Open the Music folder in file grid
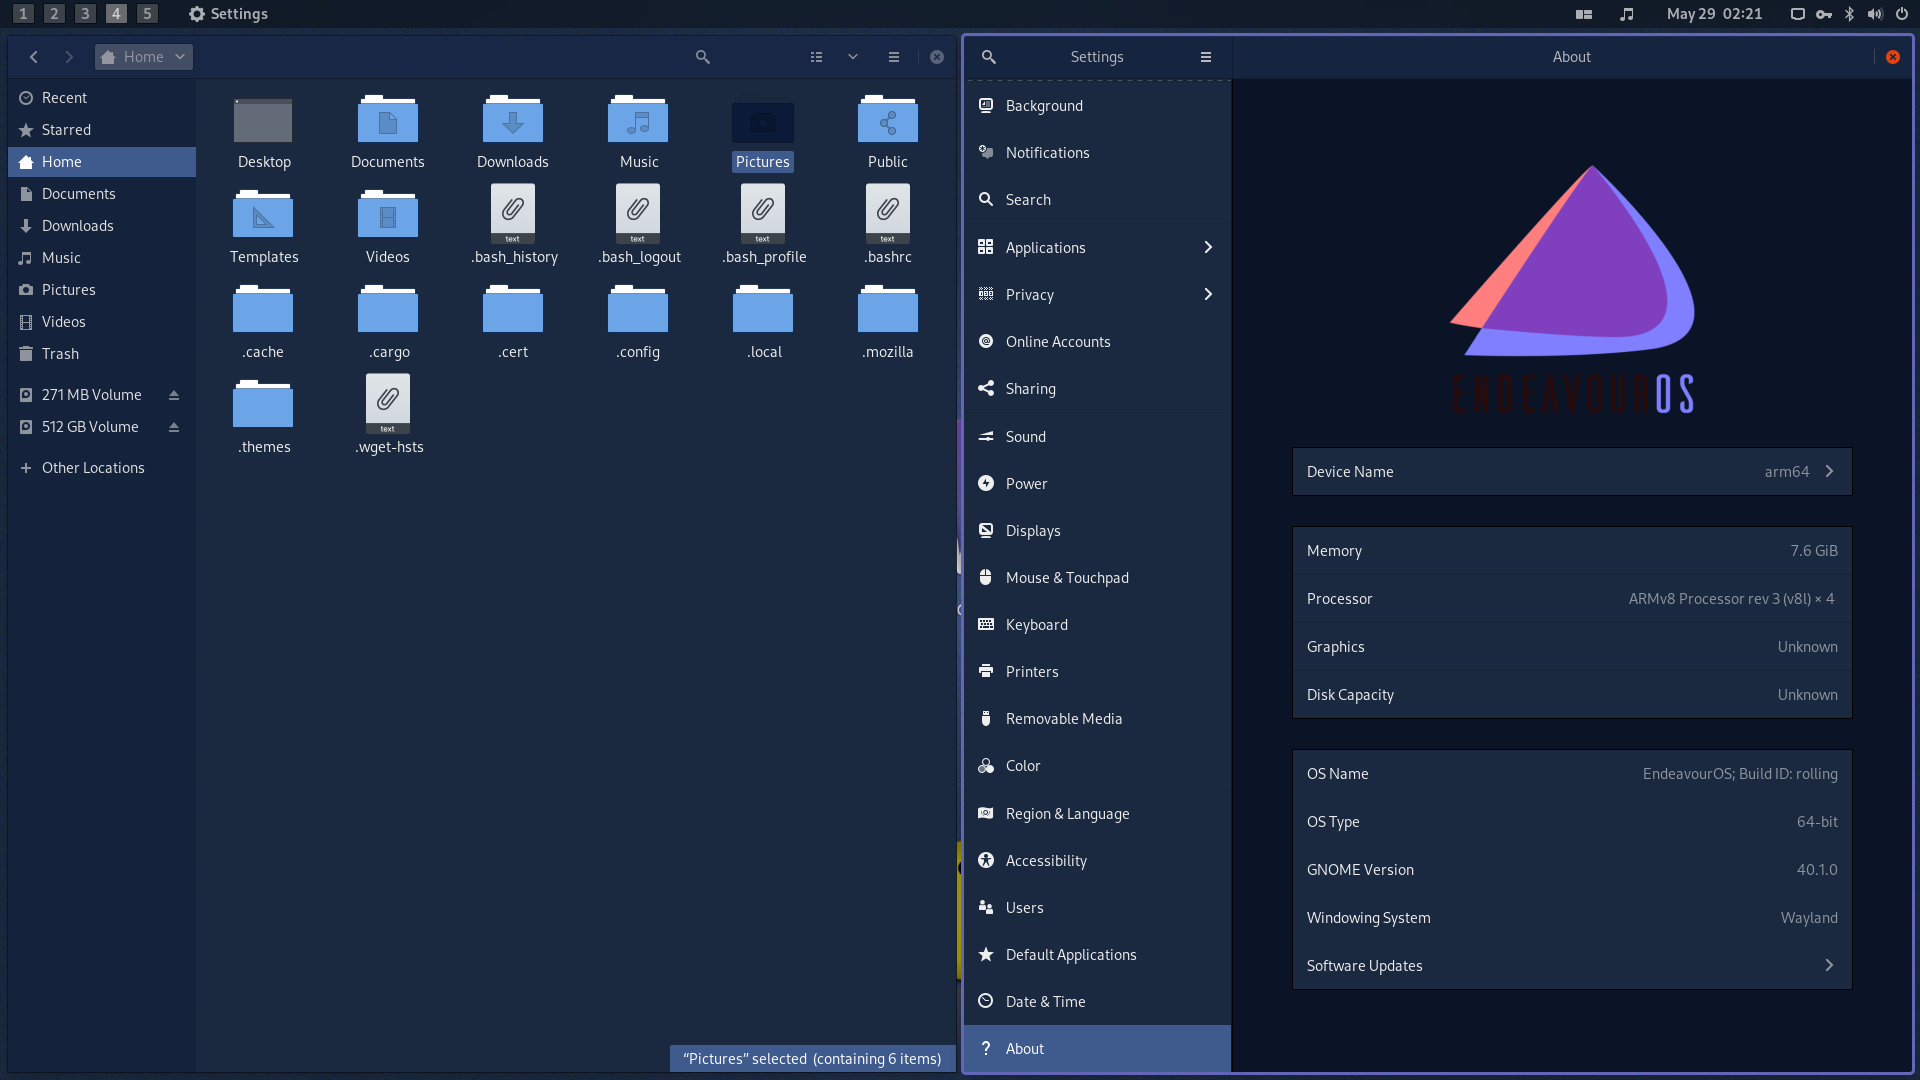The width and height of the screenshot is (1920, 1080). (x=638, y=121)
